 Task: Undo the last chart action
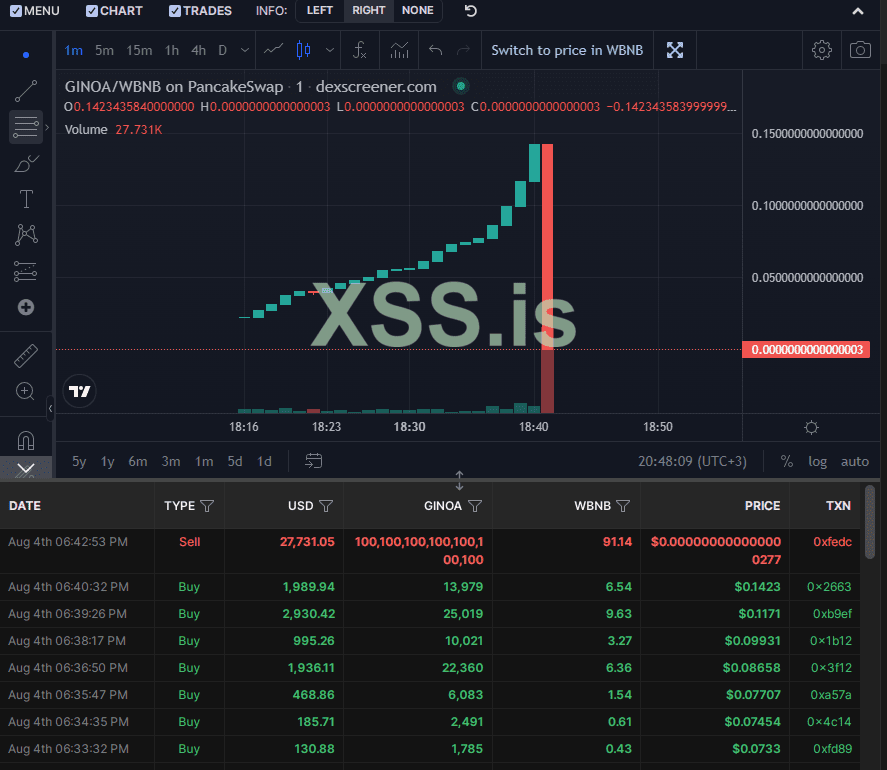click(435, 50)
